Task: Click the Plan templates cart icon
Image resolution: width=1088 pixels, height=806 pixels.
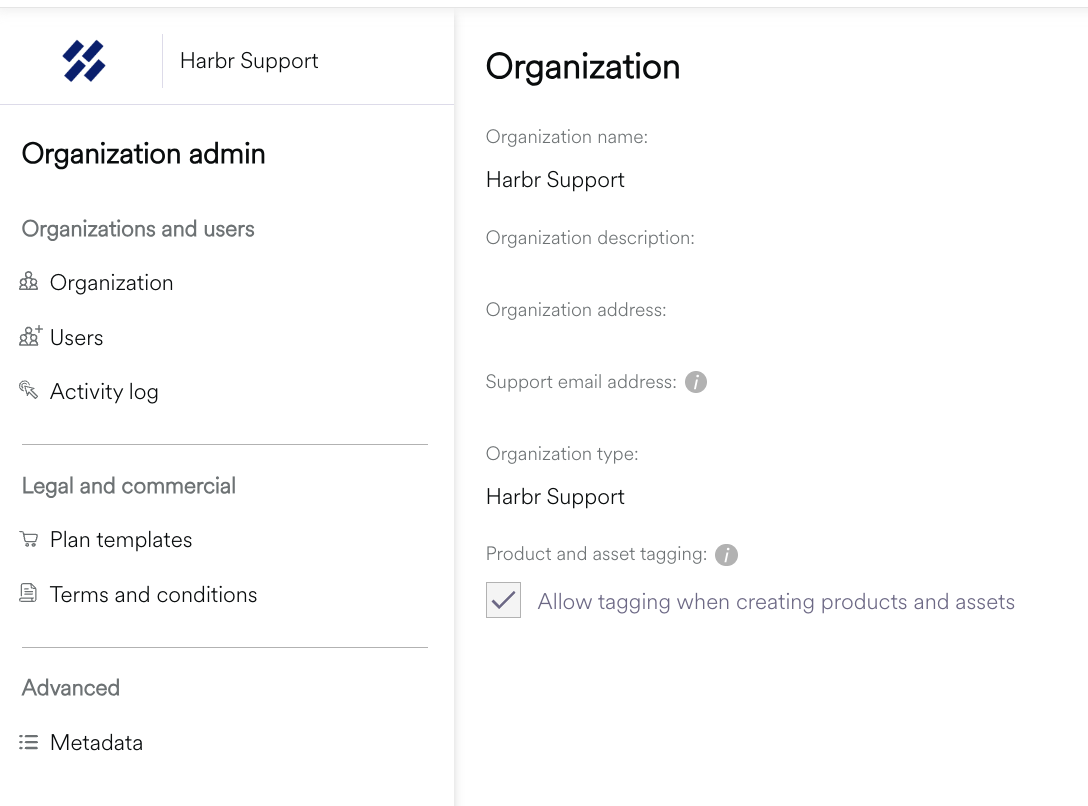Action: tap(28, 539)
